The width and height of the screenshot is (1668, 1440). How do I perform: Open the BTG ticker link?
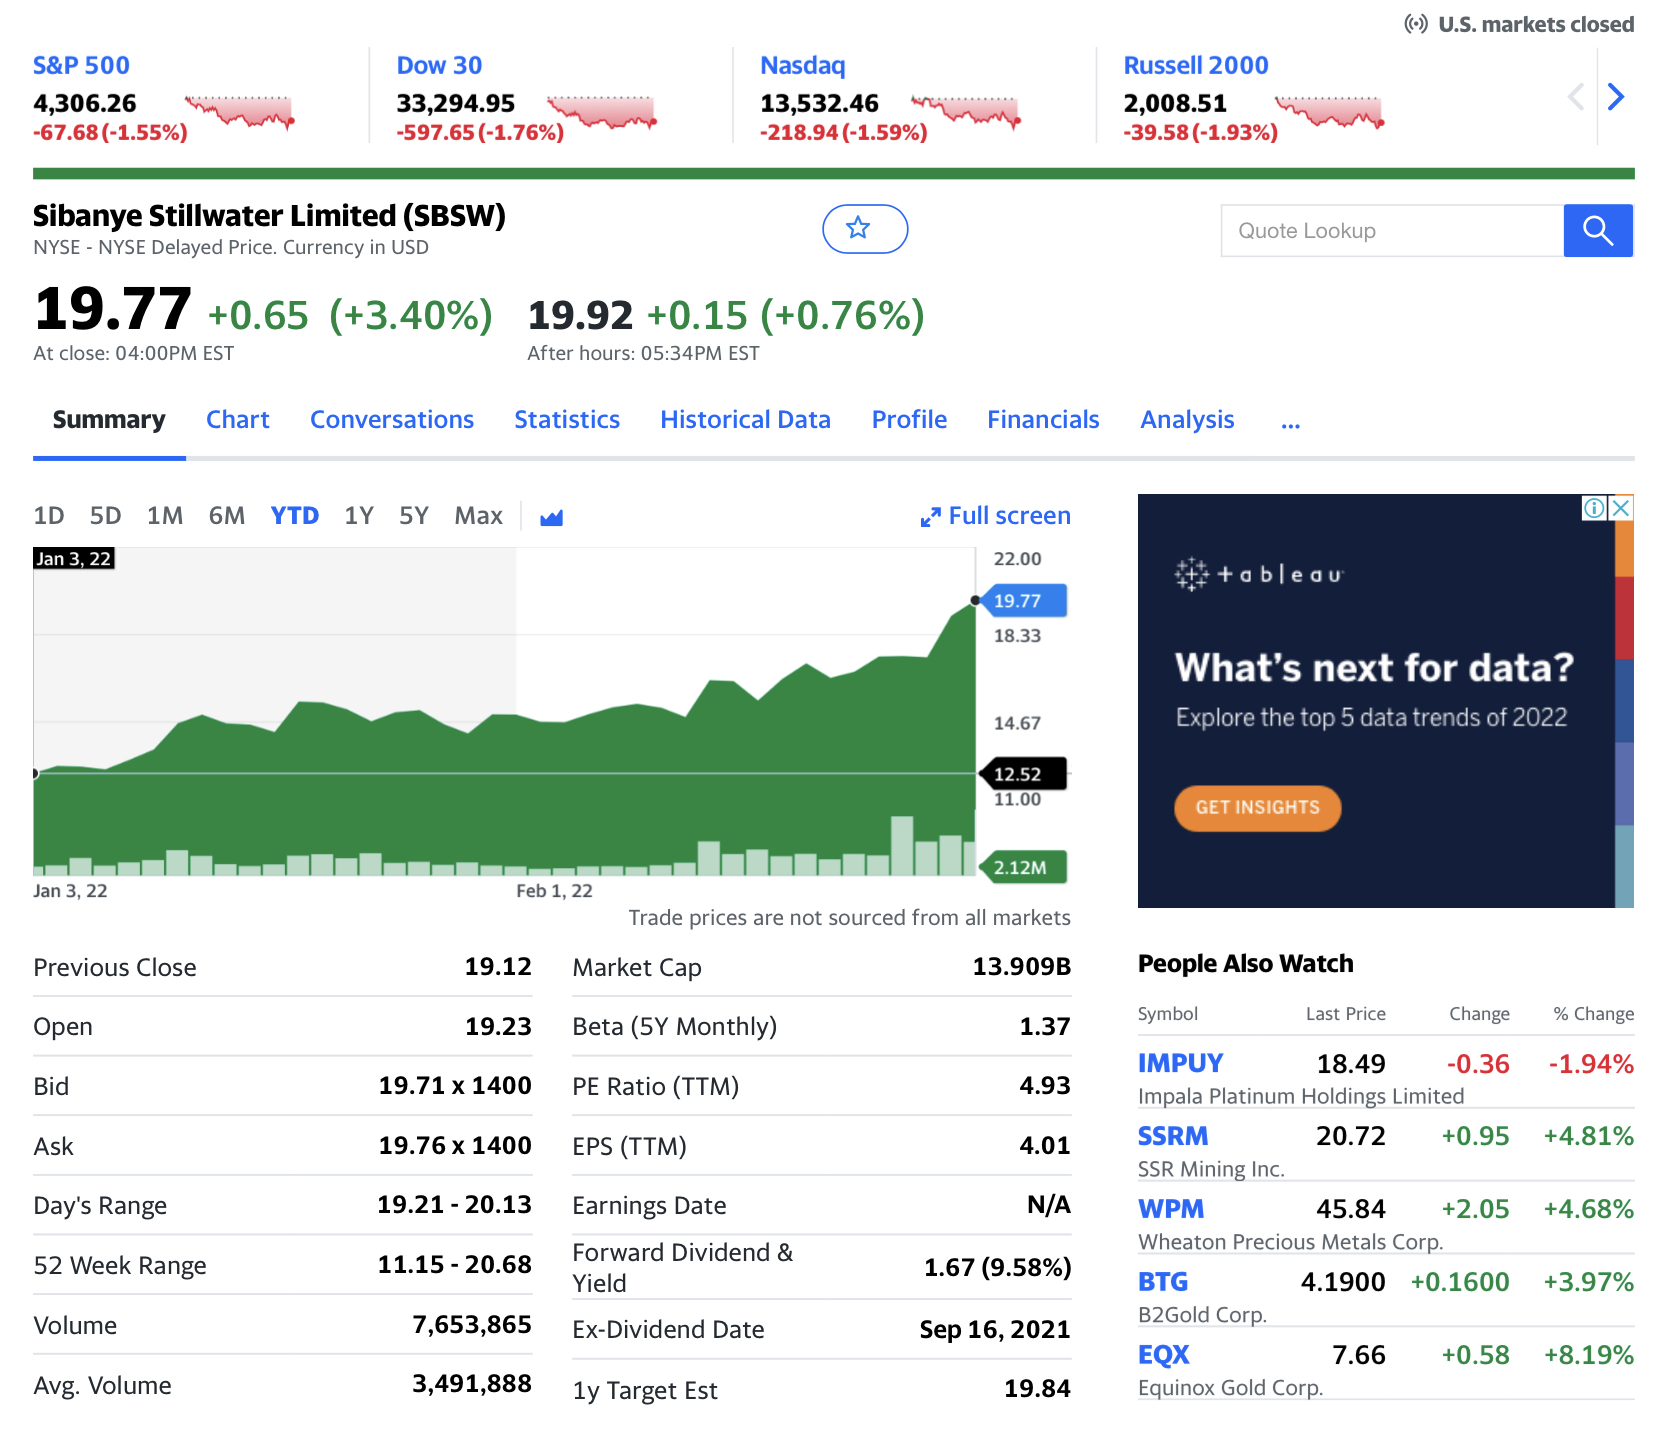coord(1163,1282)
